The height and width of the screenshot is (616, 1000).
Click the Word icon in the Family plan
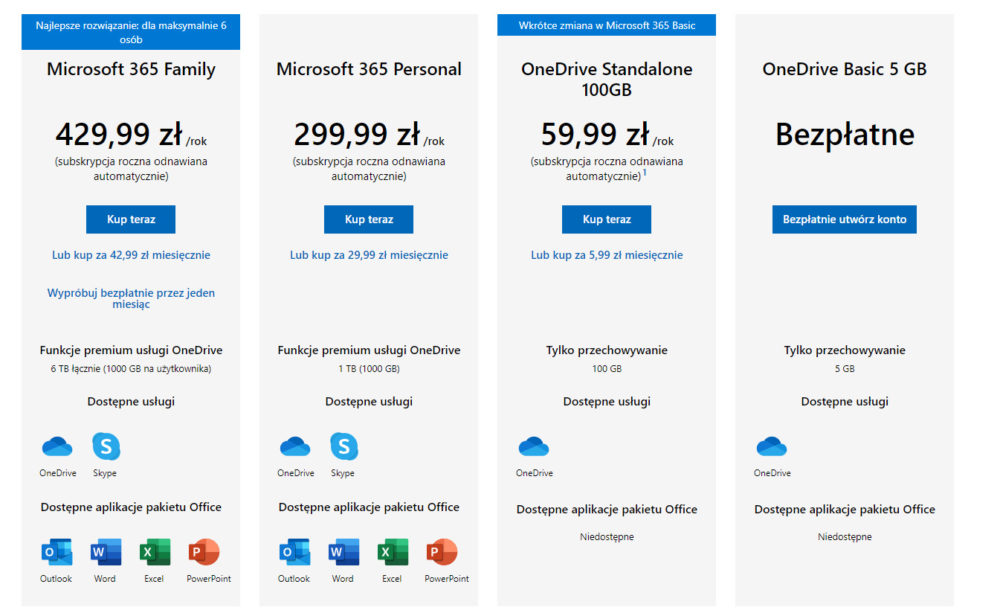click(106, 552)
